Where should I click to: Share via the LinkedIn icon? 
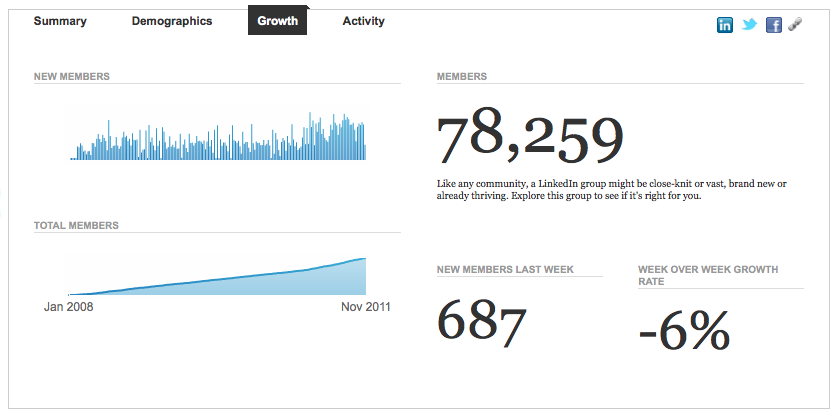point(725,25)
